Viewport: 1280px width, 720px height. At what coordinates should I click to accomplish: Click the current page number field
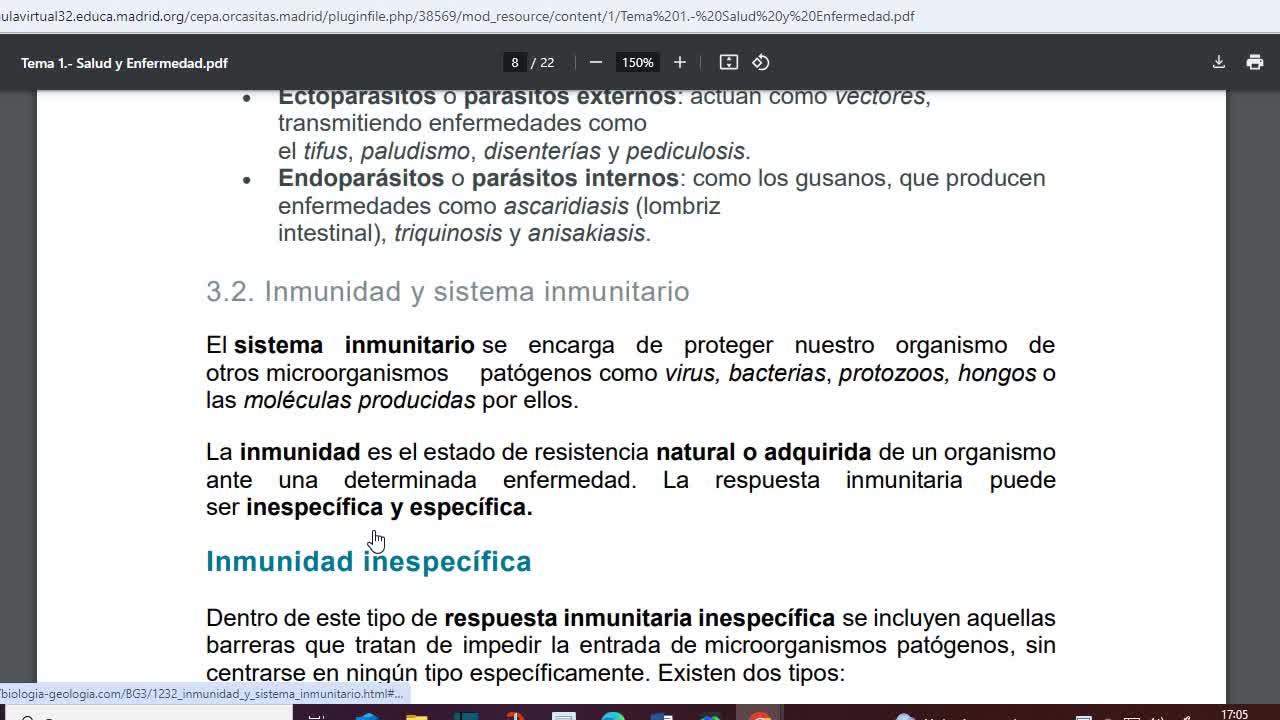tap(515, 62)
